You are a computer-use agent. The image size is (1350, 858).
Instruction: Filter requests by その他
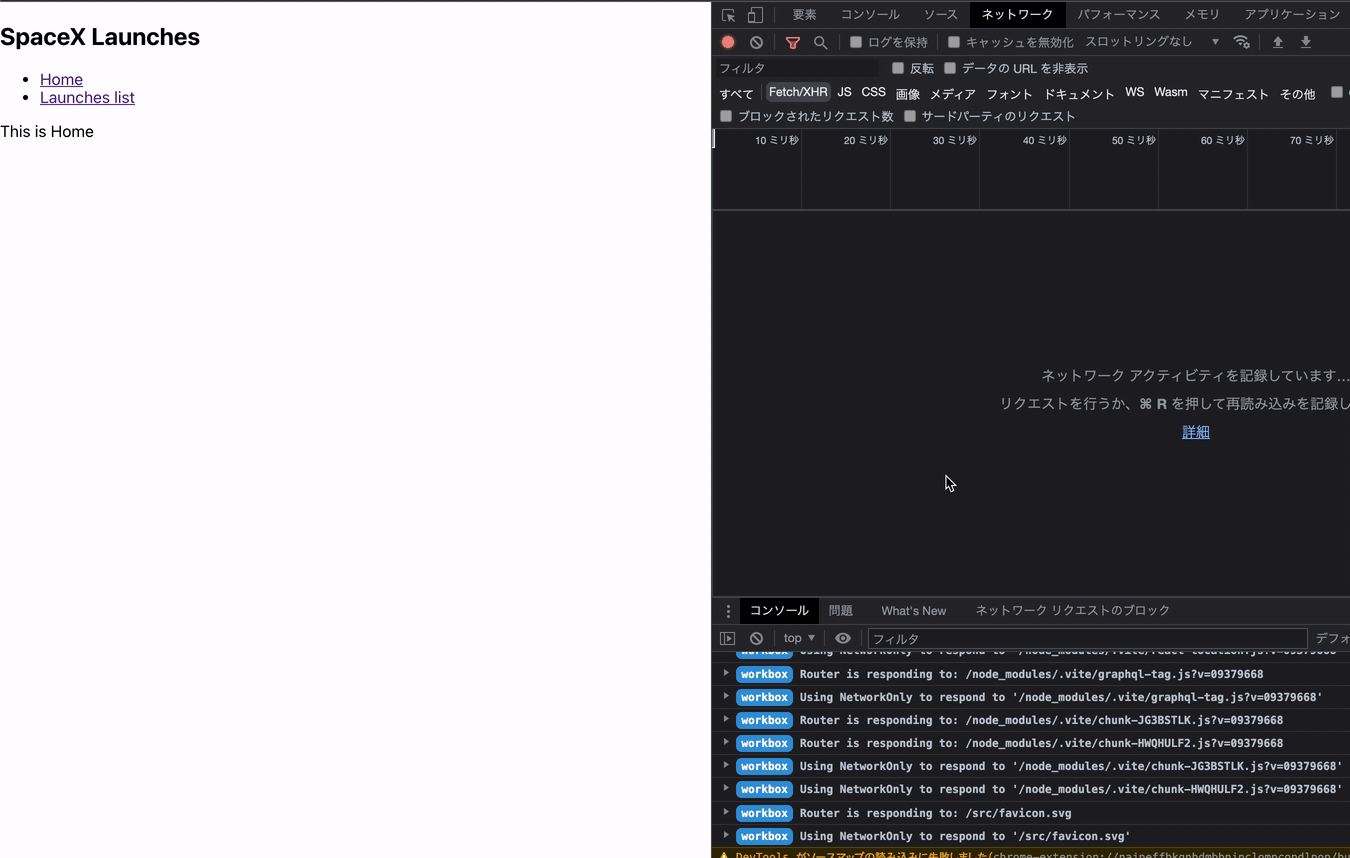tap(1297, 93)
